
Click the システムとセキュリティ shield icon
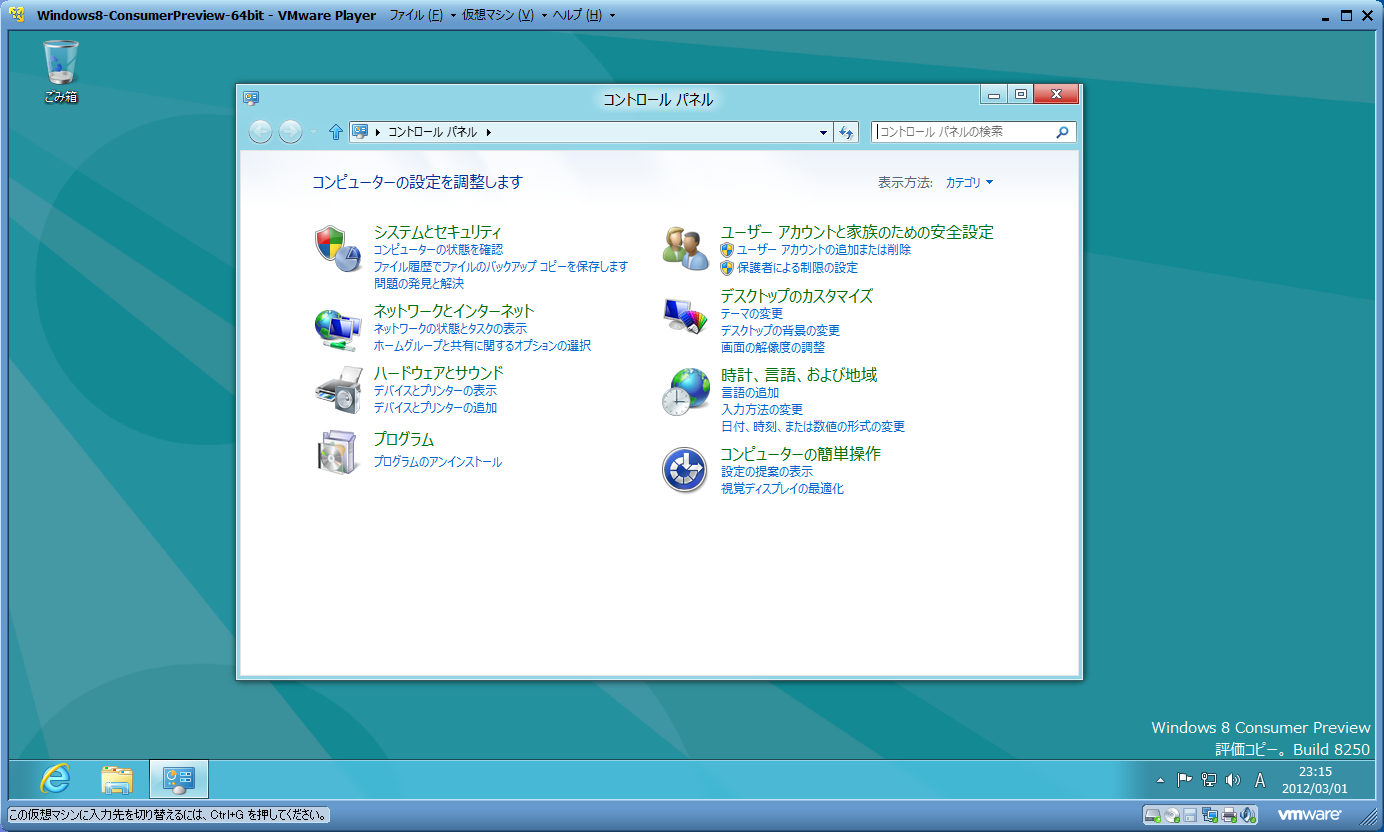click(x=337, y=249)
